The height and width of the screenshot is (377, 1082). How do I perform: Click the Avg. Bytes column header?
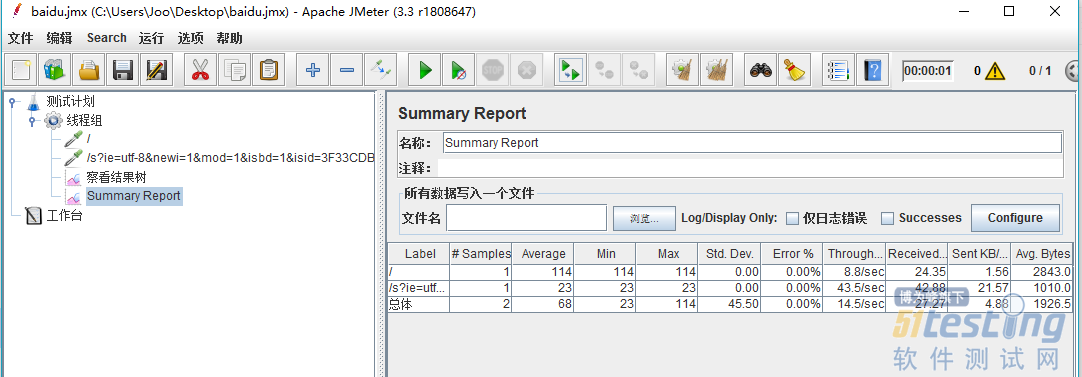coord(1041,254)
